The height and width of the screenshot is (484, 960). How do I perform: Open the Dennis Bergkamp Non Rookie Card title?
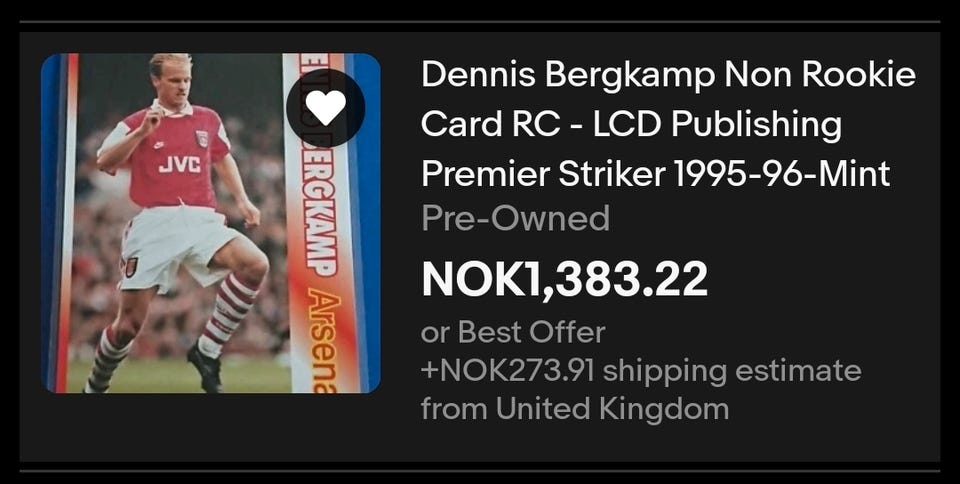(x=668, y=125)
